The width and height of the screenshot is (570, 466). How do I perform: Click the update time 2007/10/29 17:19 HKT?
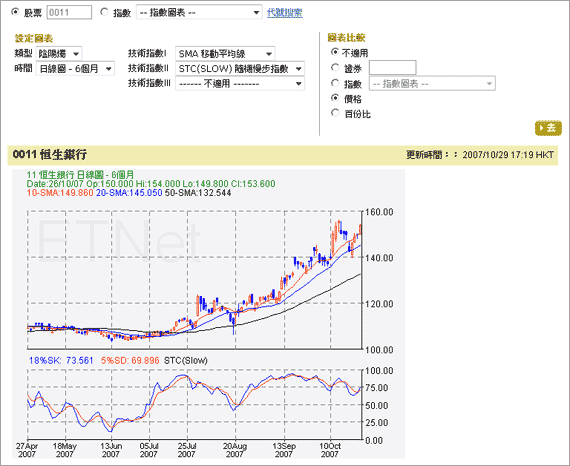(x=508, y=155)
